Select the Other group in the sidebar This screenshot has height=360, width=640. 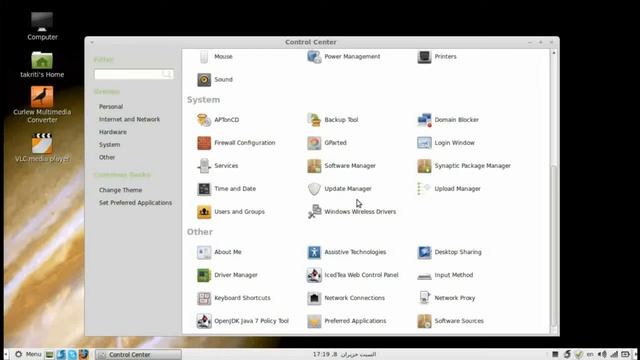coord(107,157)
